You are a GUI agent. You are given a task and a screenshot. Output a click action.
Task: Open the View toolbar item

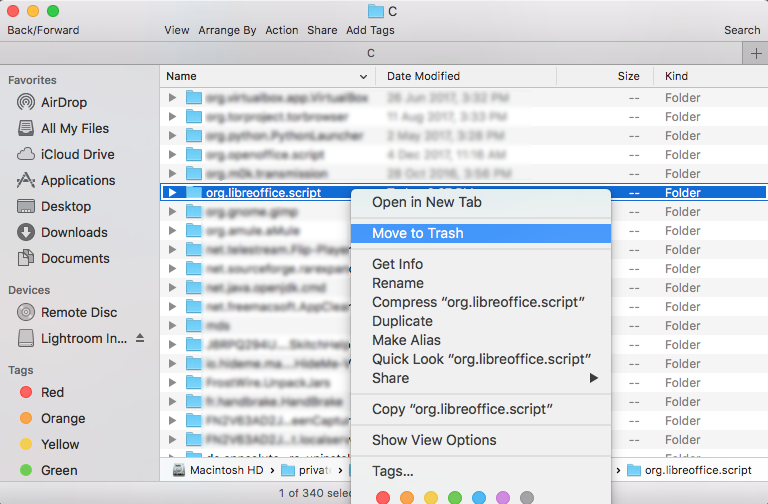pos(177,30)
